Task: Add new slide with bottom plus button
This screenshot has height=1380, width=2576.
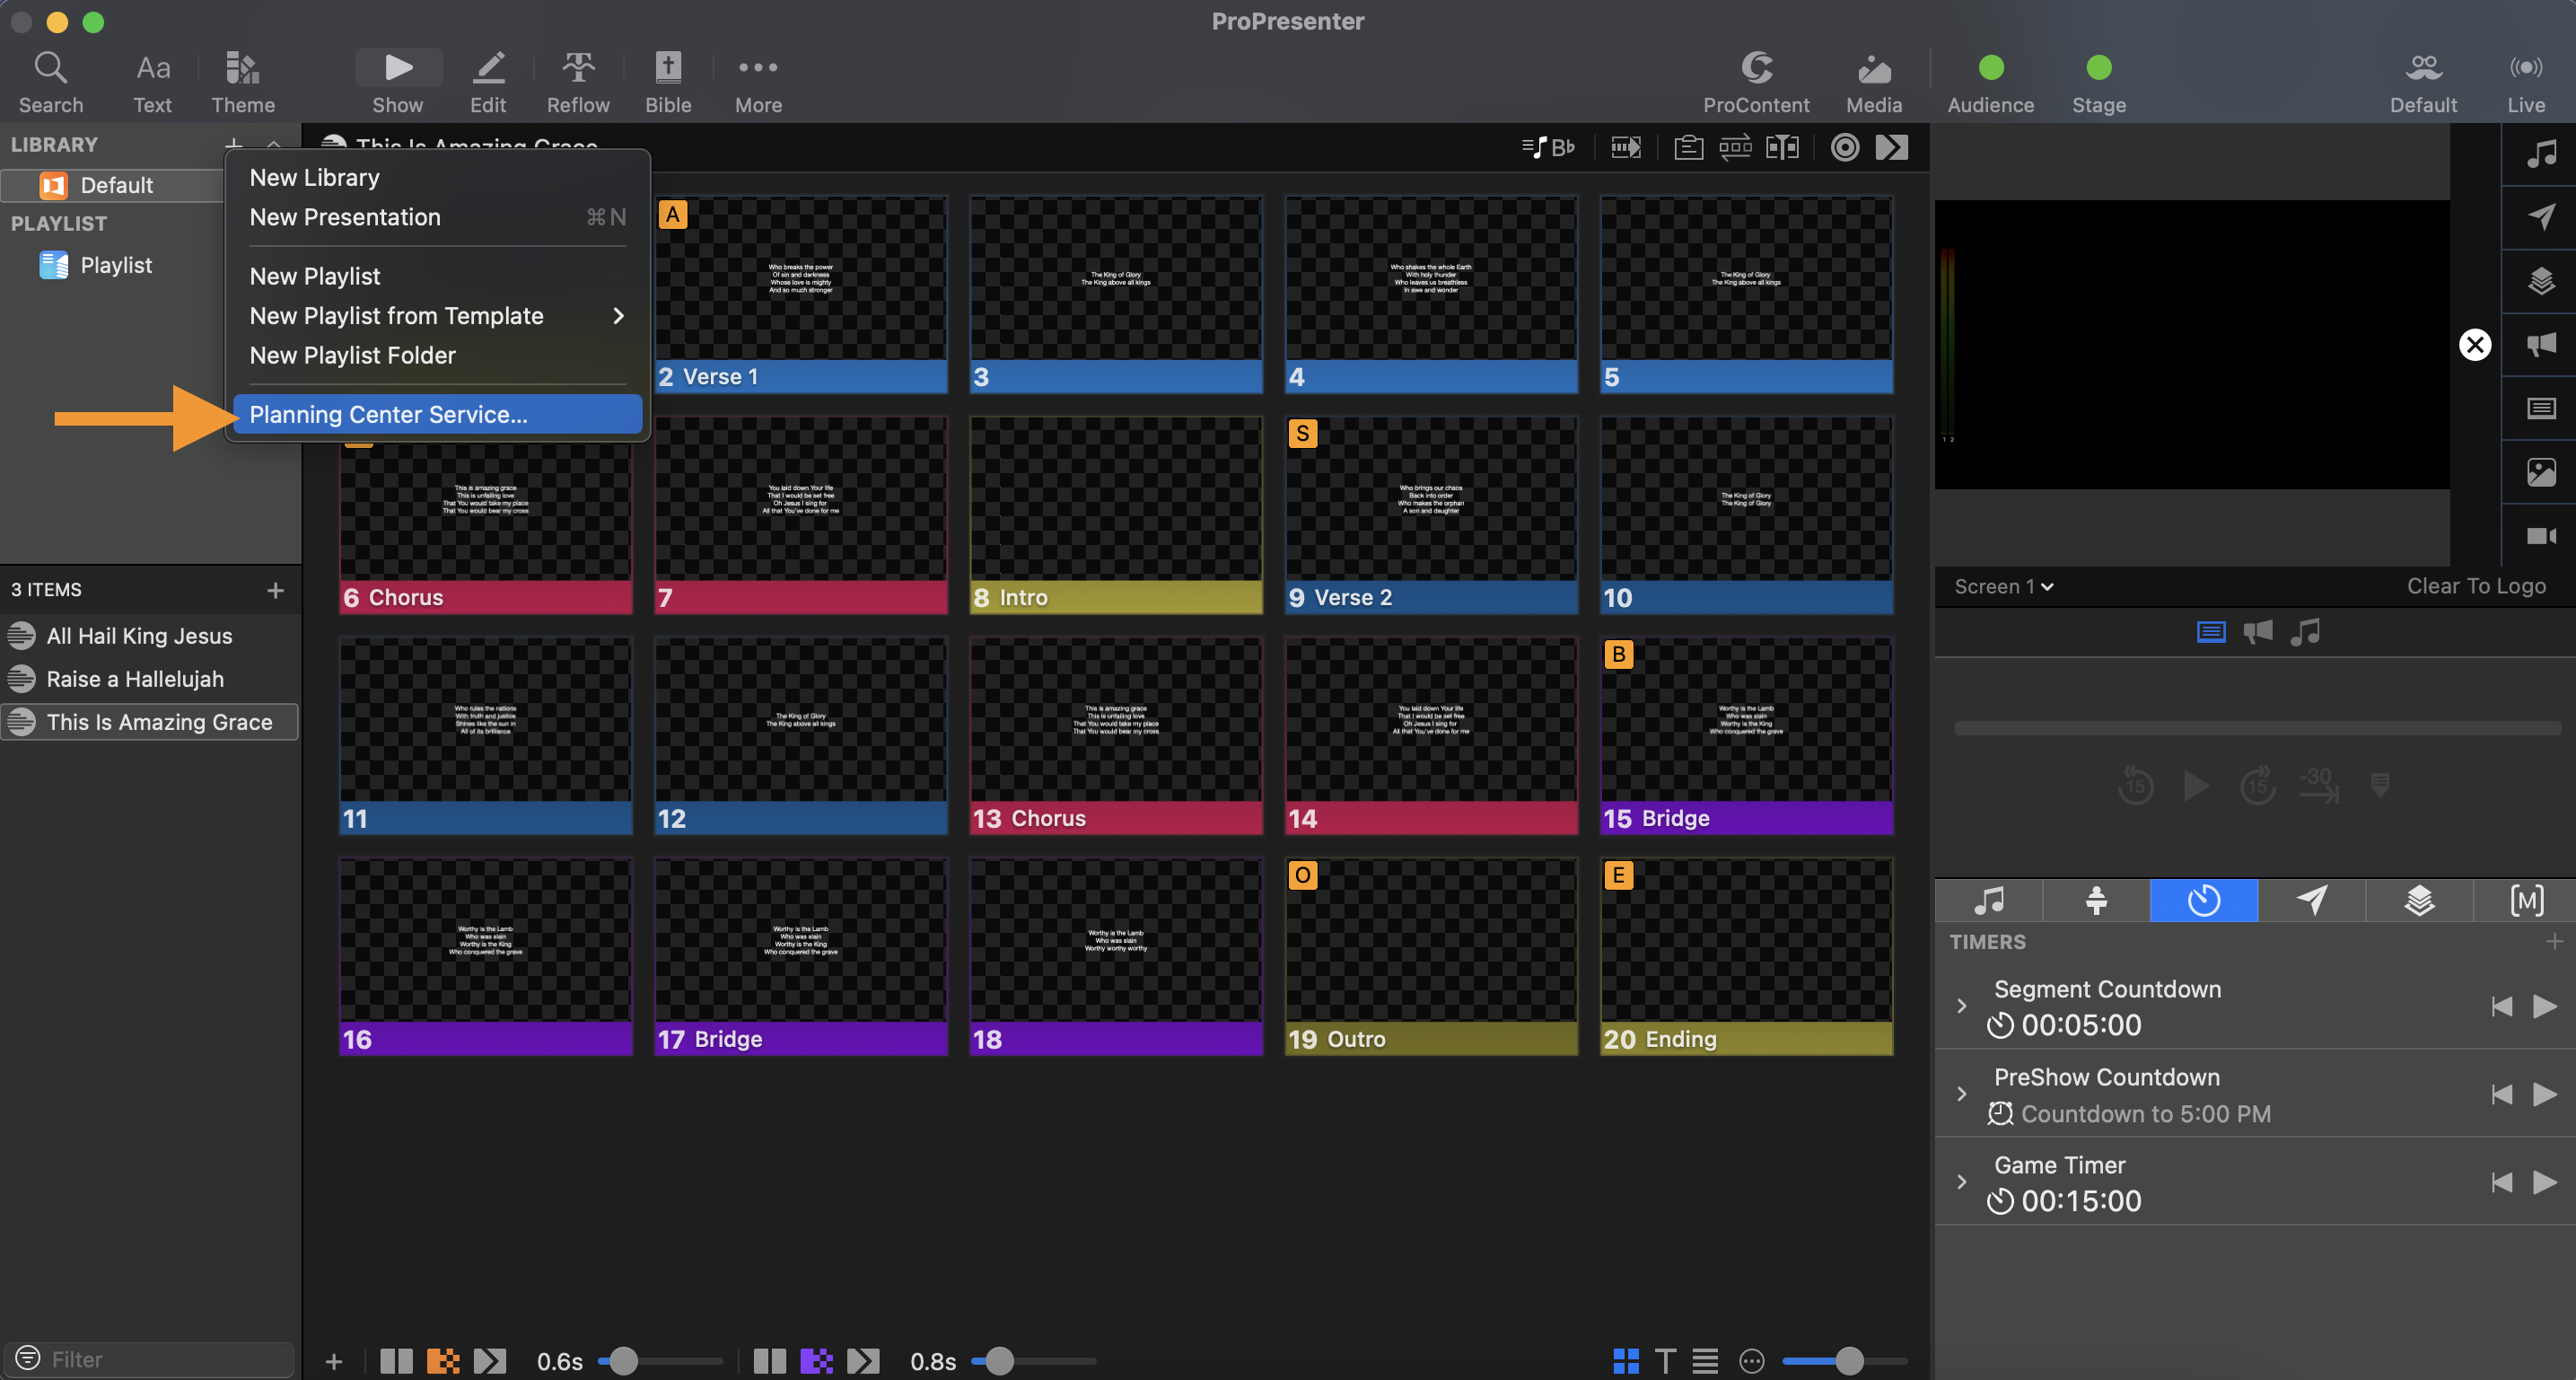Action: coord(334,1361)
